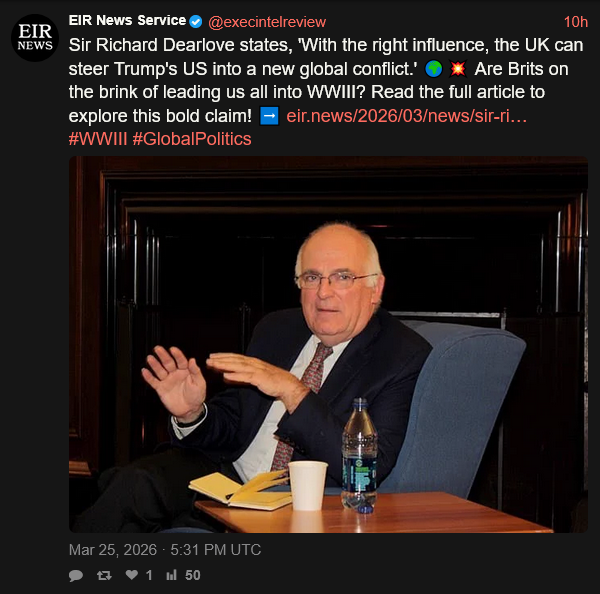
Task: Open the view stats bar chart icon
Action: [170, 575]
